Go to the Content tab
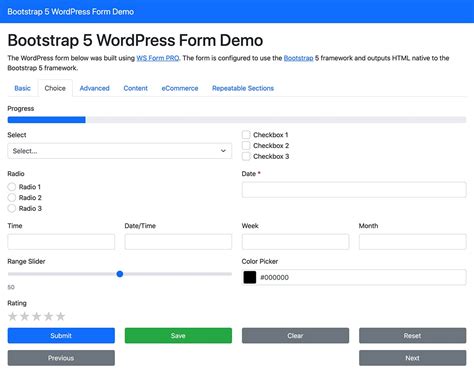474x374 pixels. point(135,88)
